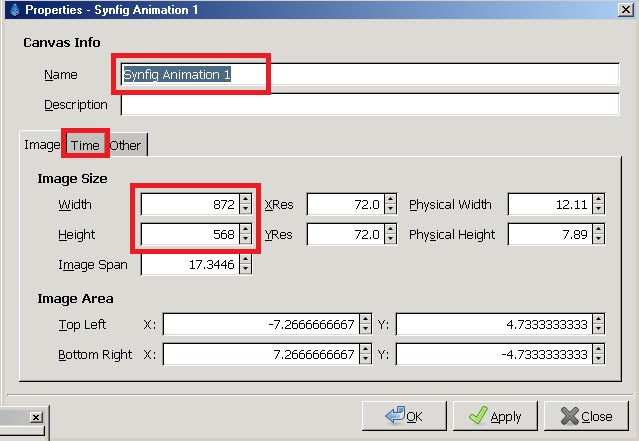
Task: Increase Physical Width with up arrow
Action: [x=598, y=199]
